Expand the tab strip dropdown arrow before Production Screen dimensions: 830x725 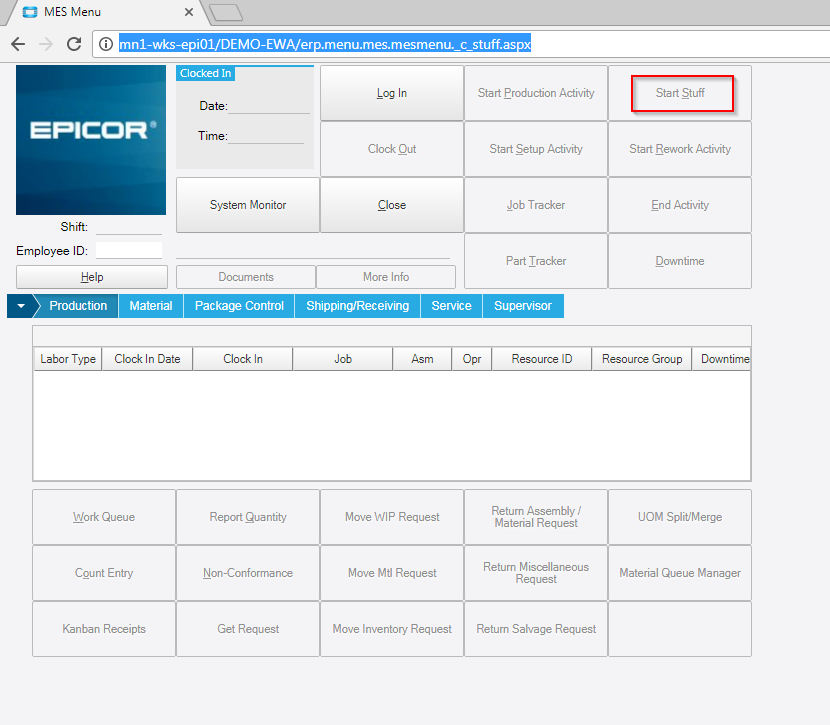(21, 306)
